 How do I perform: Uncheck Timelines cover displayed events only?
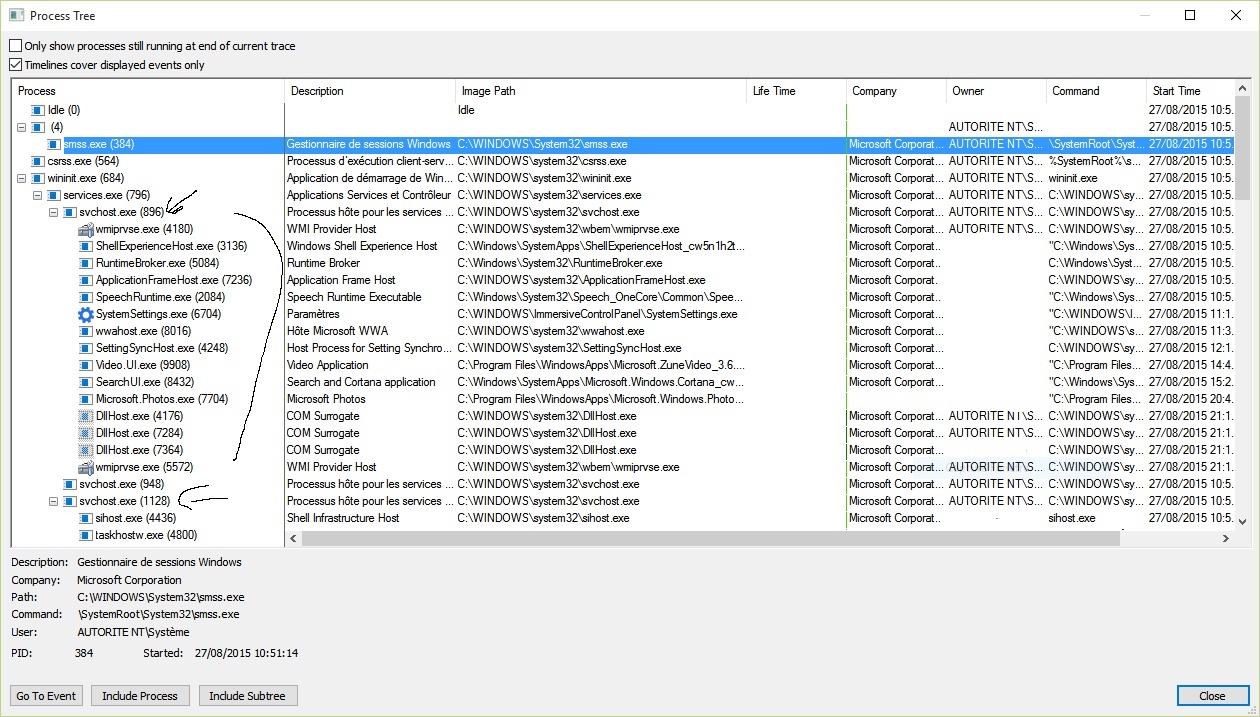pyautogui.click(x=15, y=65)
